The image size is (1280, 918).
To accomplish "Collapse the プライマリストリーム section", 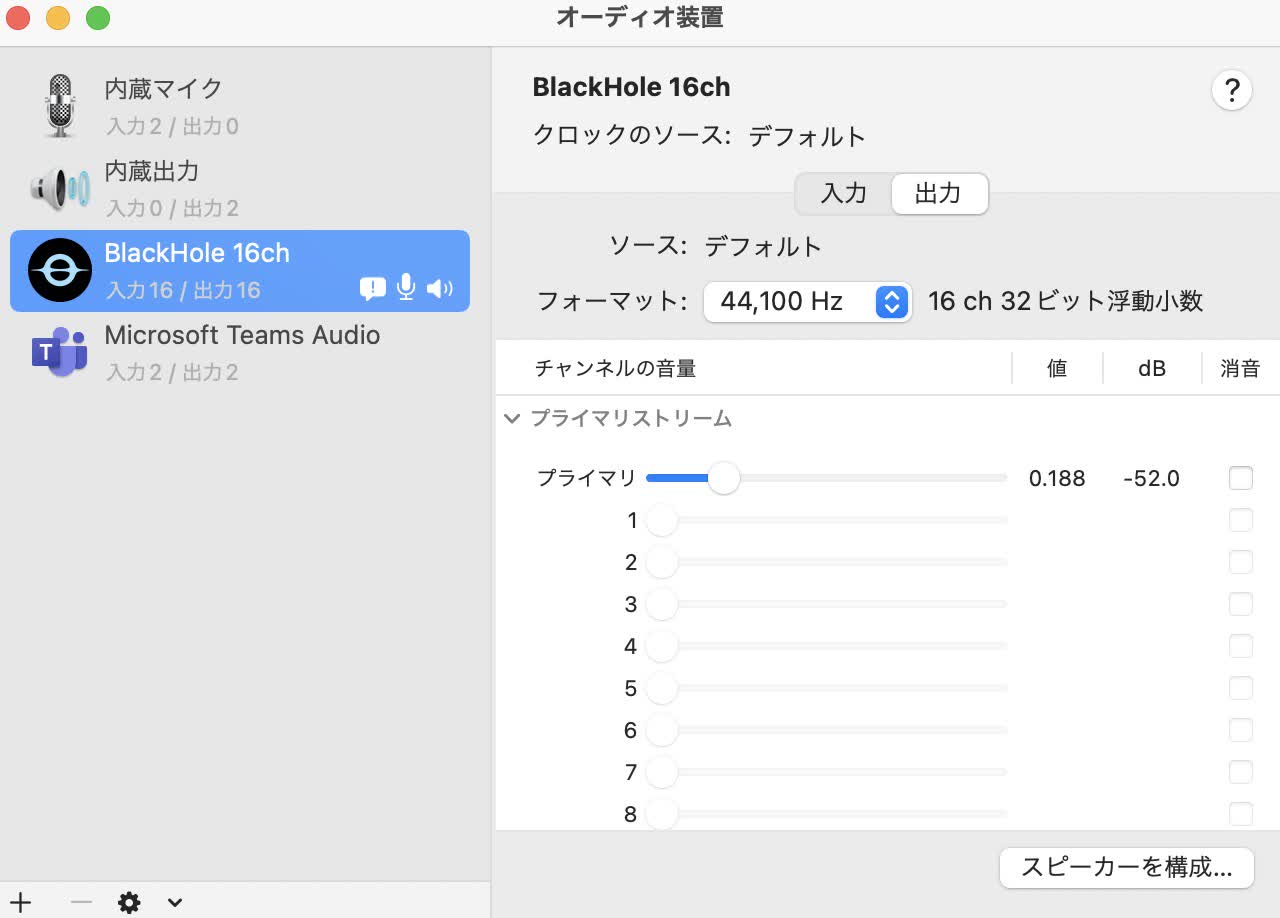I will tap(512, 418).
